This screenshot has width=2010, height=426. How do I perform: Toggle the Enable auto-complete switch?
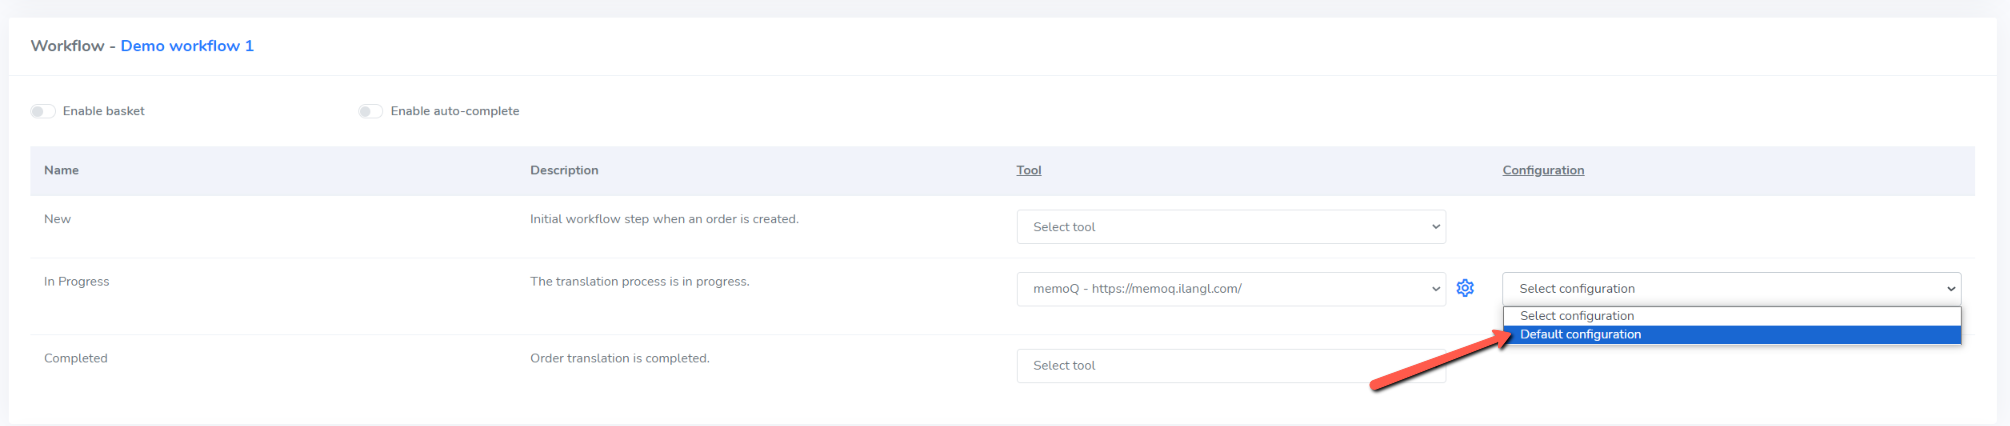[371, 111]
